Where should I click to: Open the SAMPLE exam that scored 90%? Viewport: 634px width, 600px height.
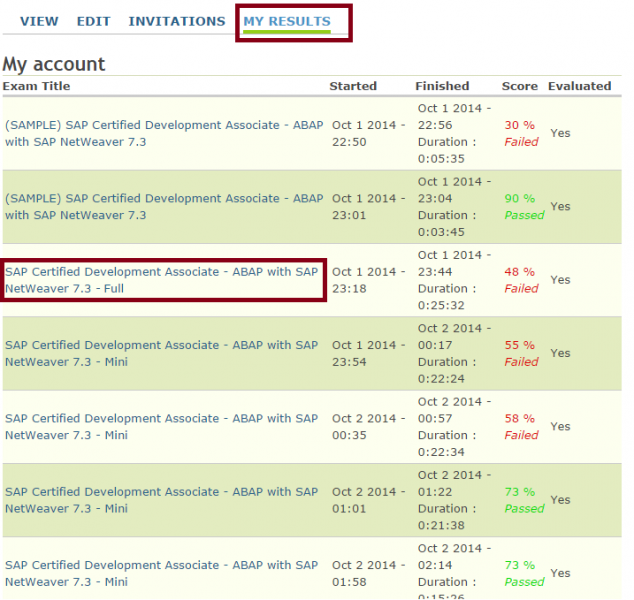pos(164,206)
